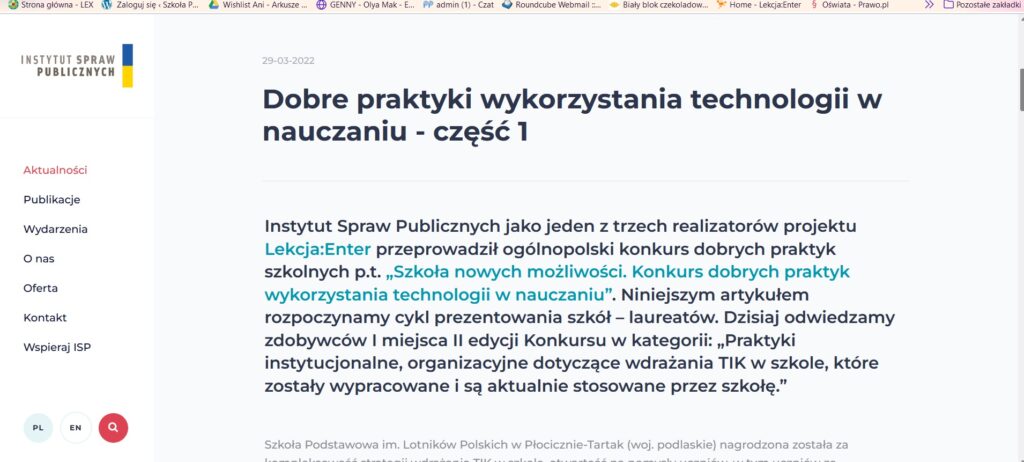
Task: Click the red search magnifier button
Action: (x=113, y=427)
